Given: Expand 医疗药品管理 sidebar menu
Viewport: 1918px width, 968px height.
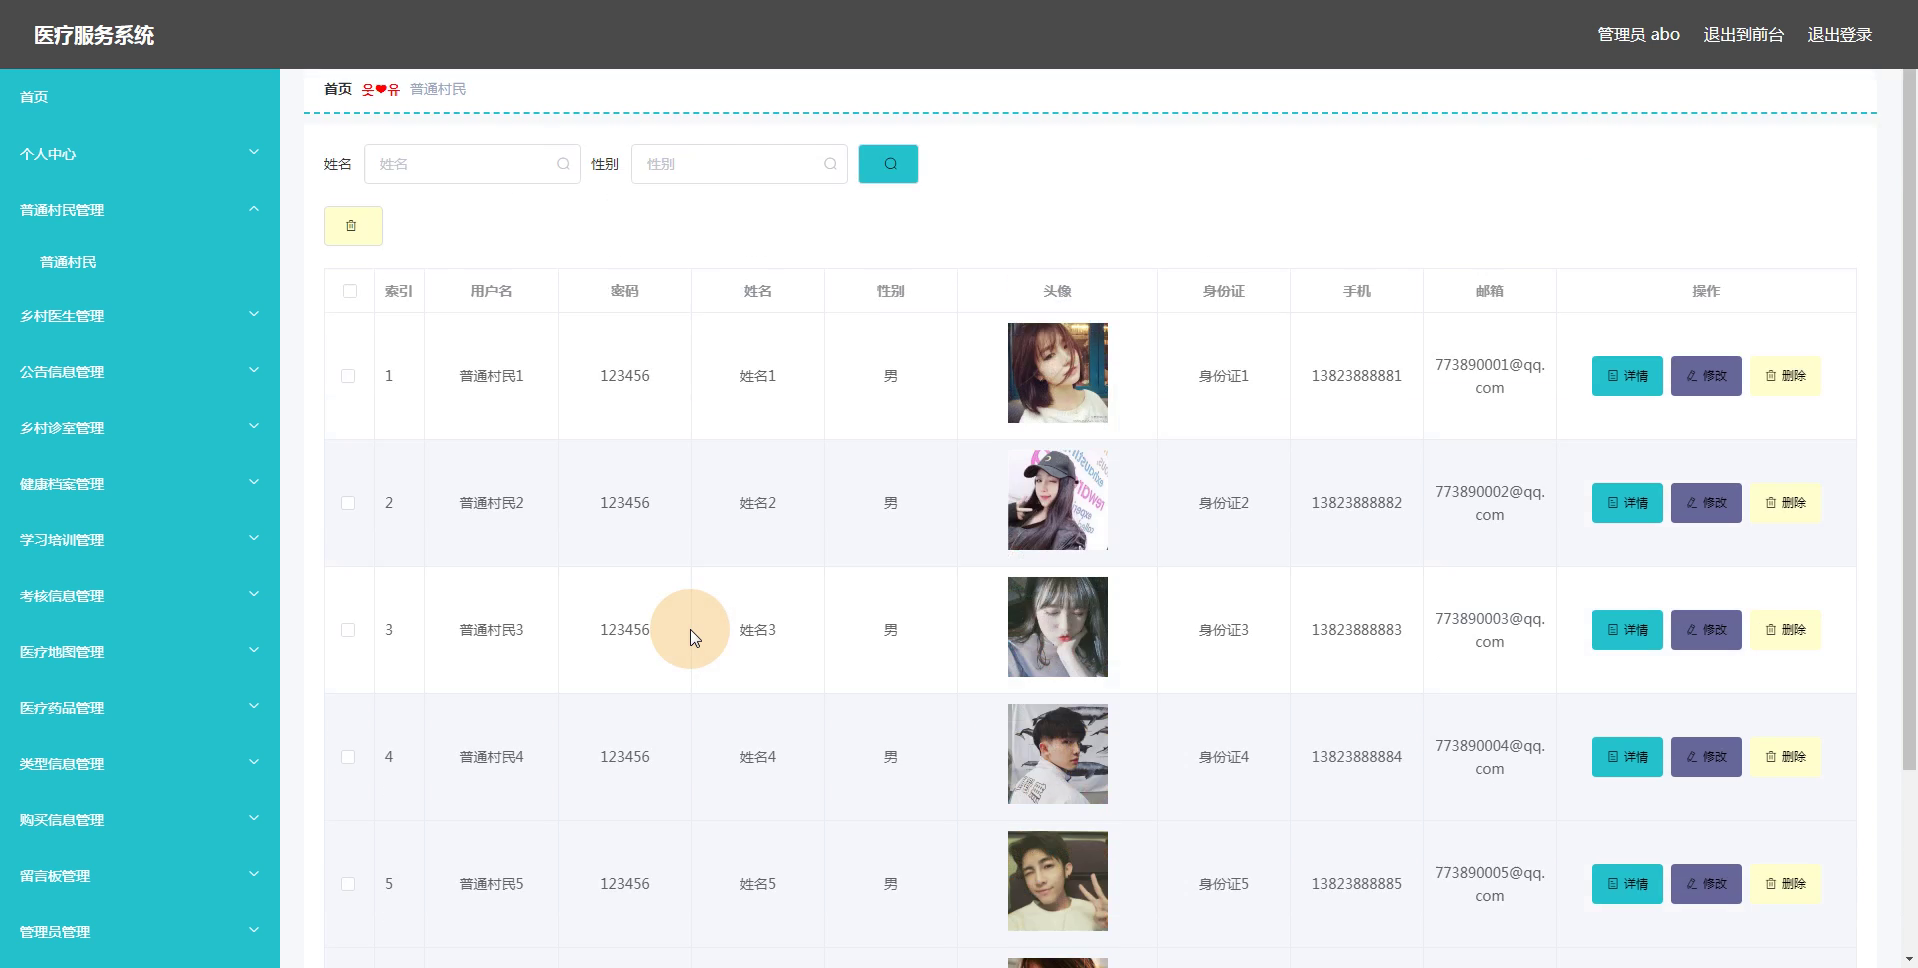Looking at the screenshot, I should (140, 707).
